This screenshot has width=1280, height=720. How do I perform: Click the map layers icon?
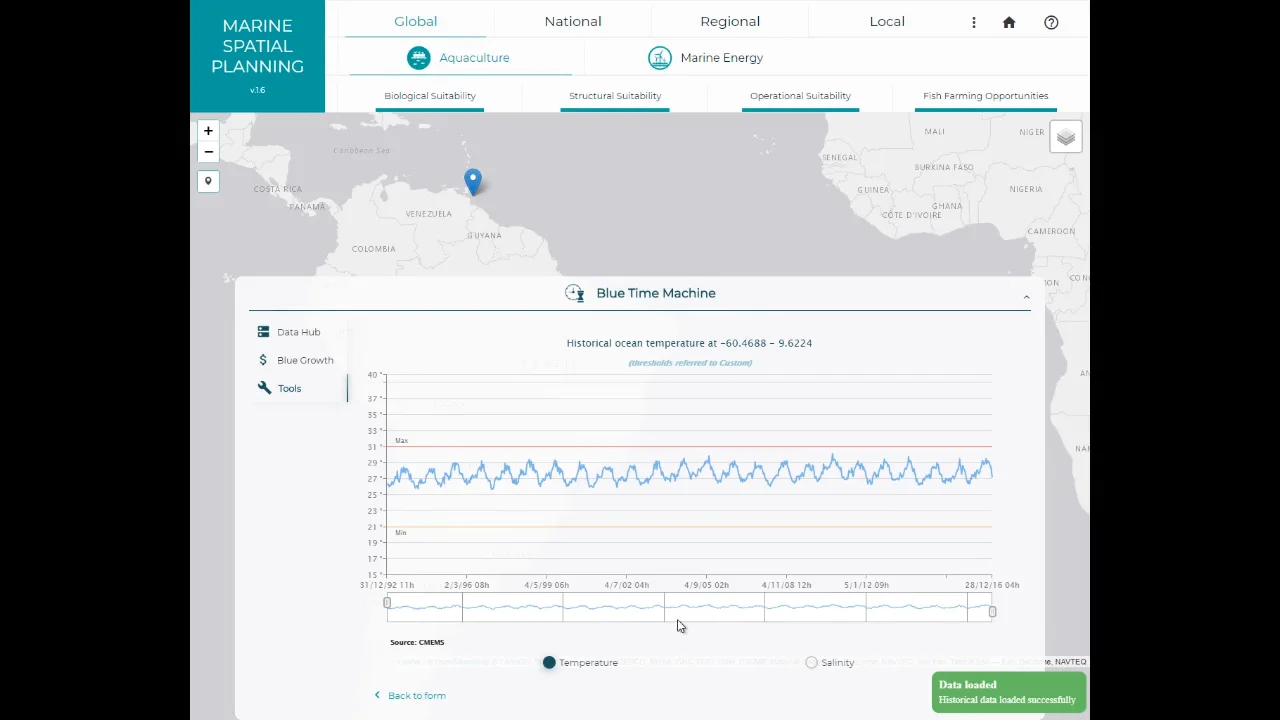coord(1065,138)
